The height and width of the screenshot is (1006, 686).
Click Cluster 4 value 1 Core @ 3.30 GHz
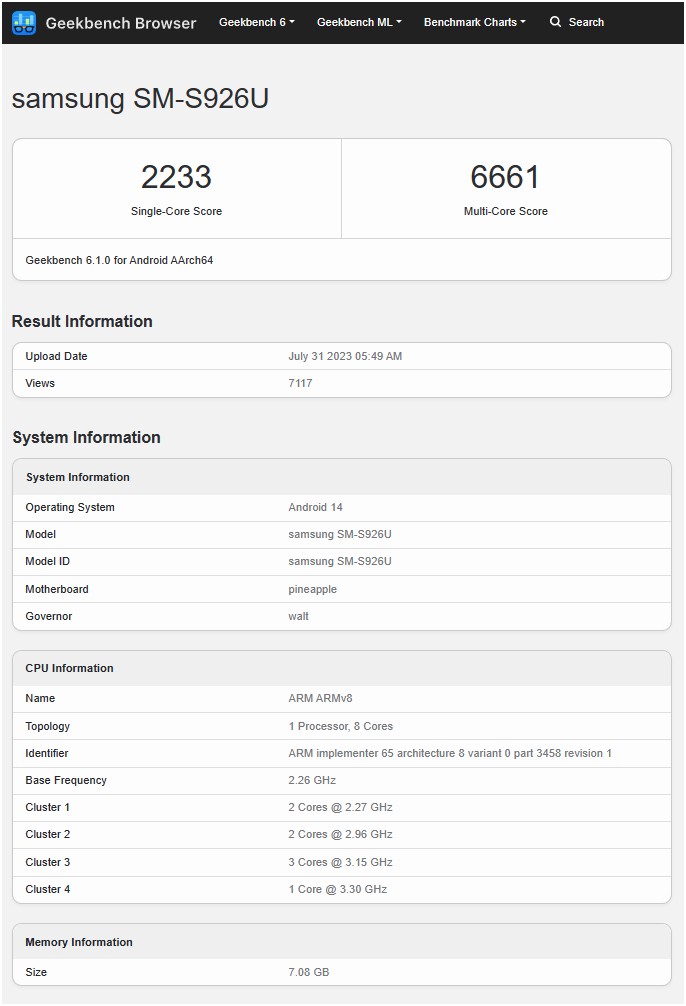click(338, 889)
